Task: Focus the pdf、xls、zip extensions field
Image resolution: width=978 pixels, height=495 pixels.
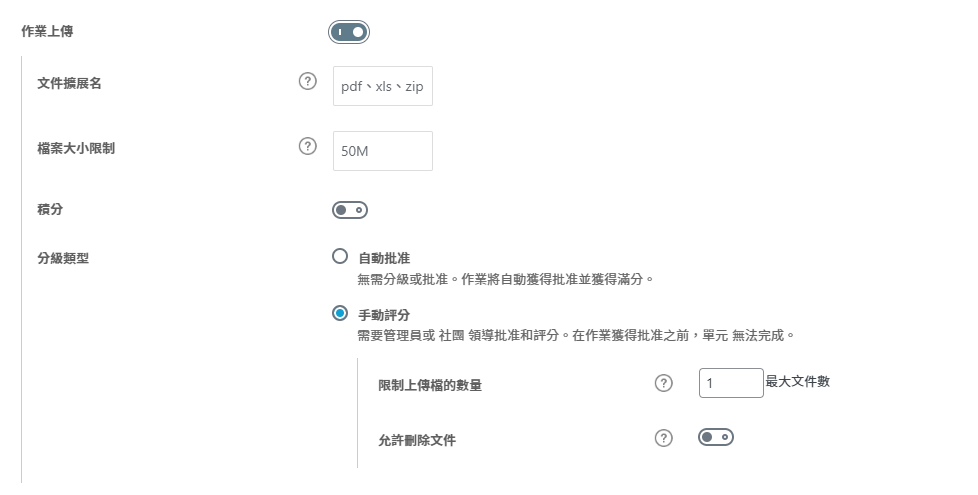Action: pyautogui.click(x=383, y=87)
